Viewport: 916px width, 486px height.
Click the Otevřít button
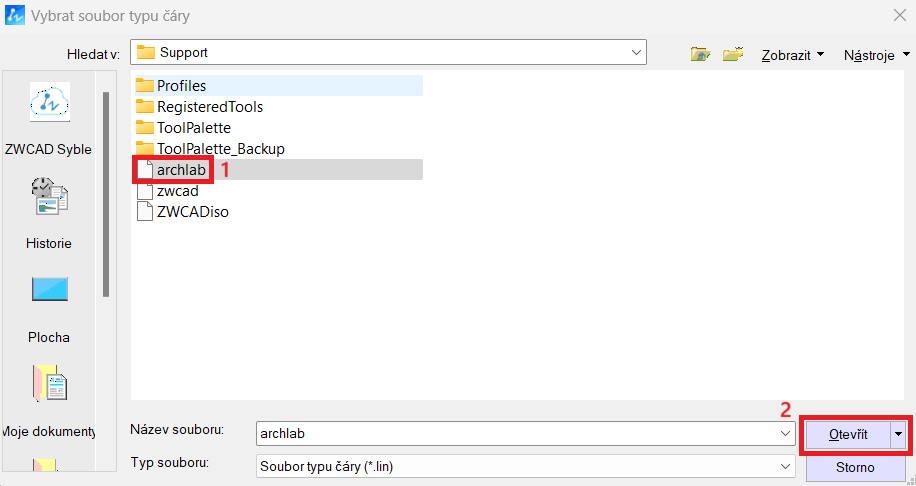847,434
